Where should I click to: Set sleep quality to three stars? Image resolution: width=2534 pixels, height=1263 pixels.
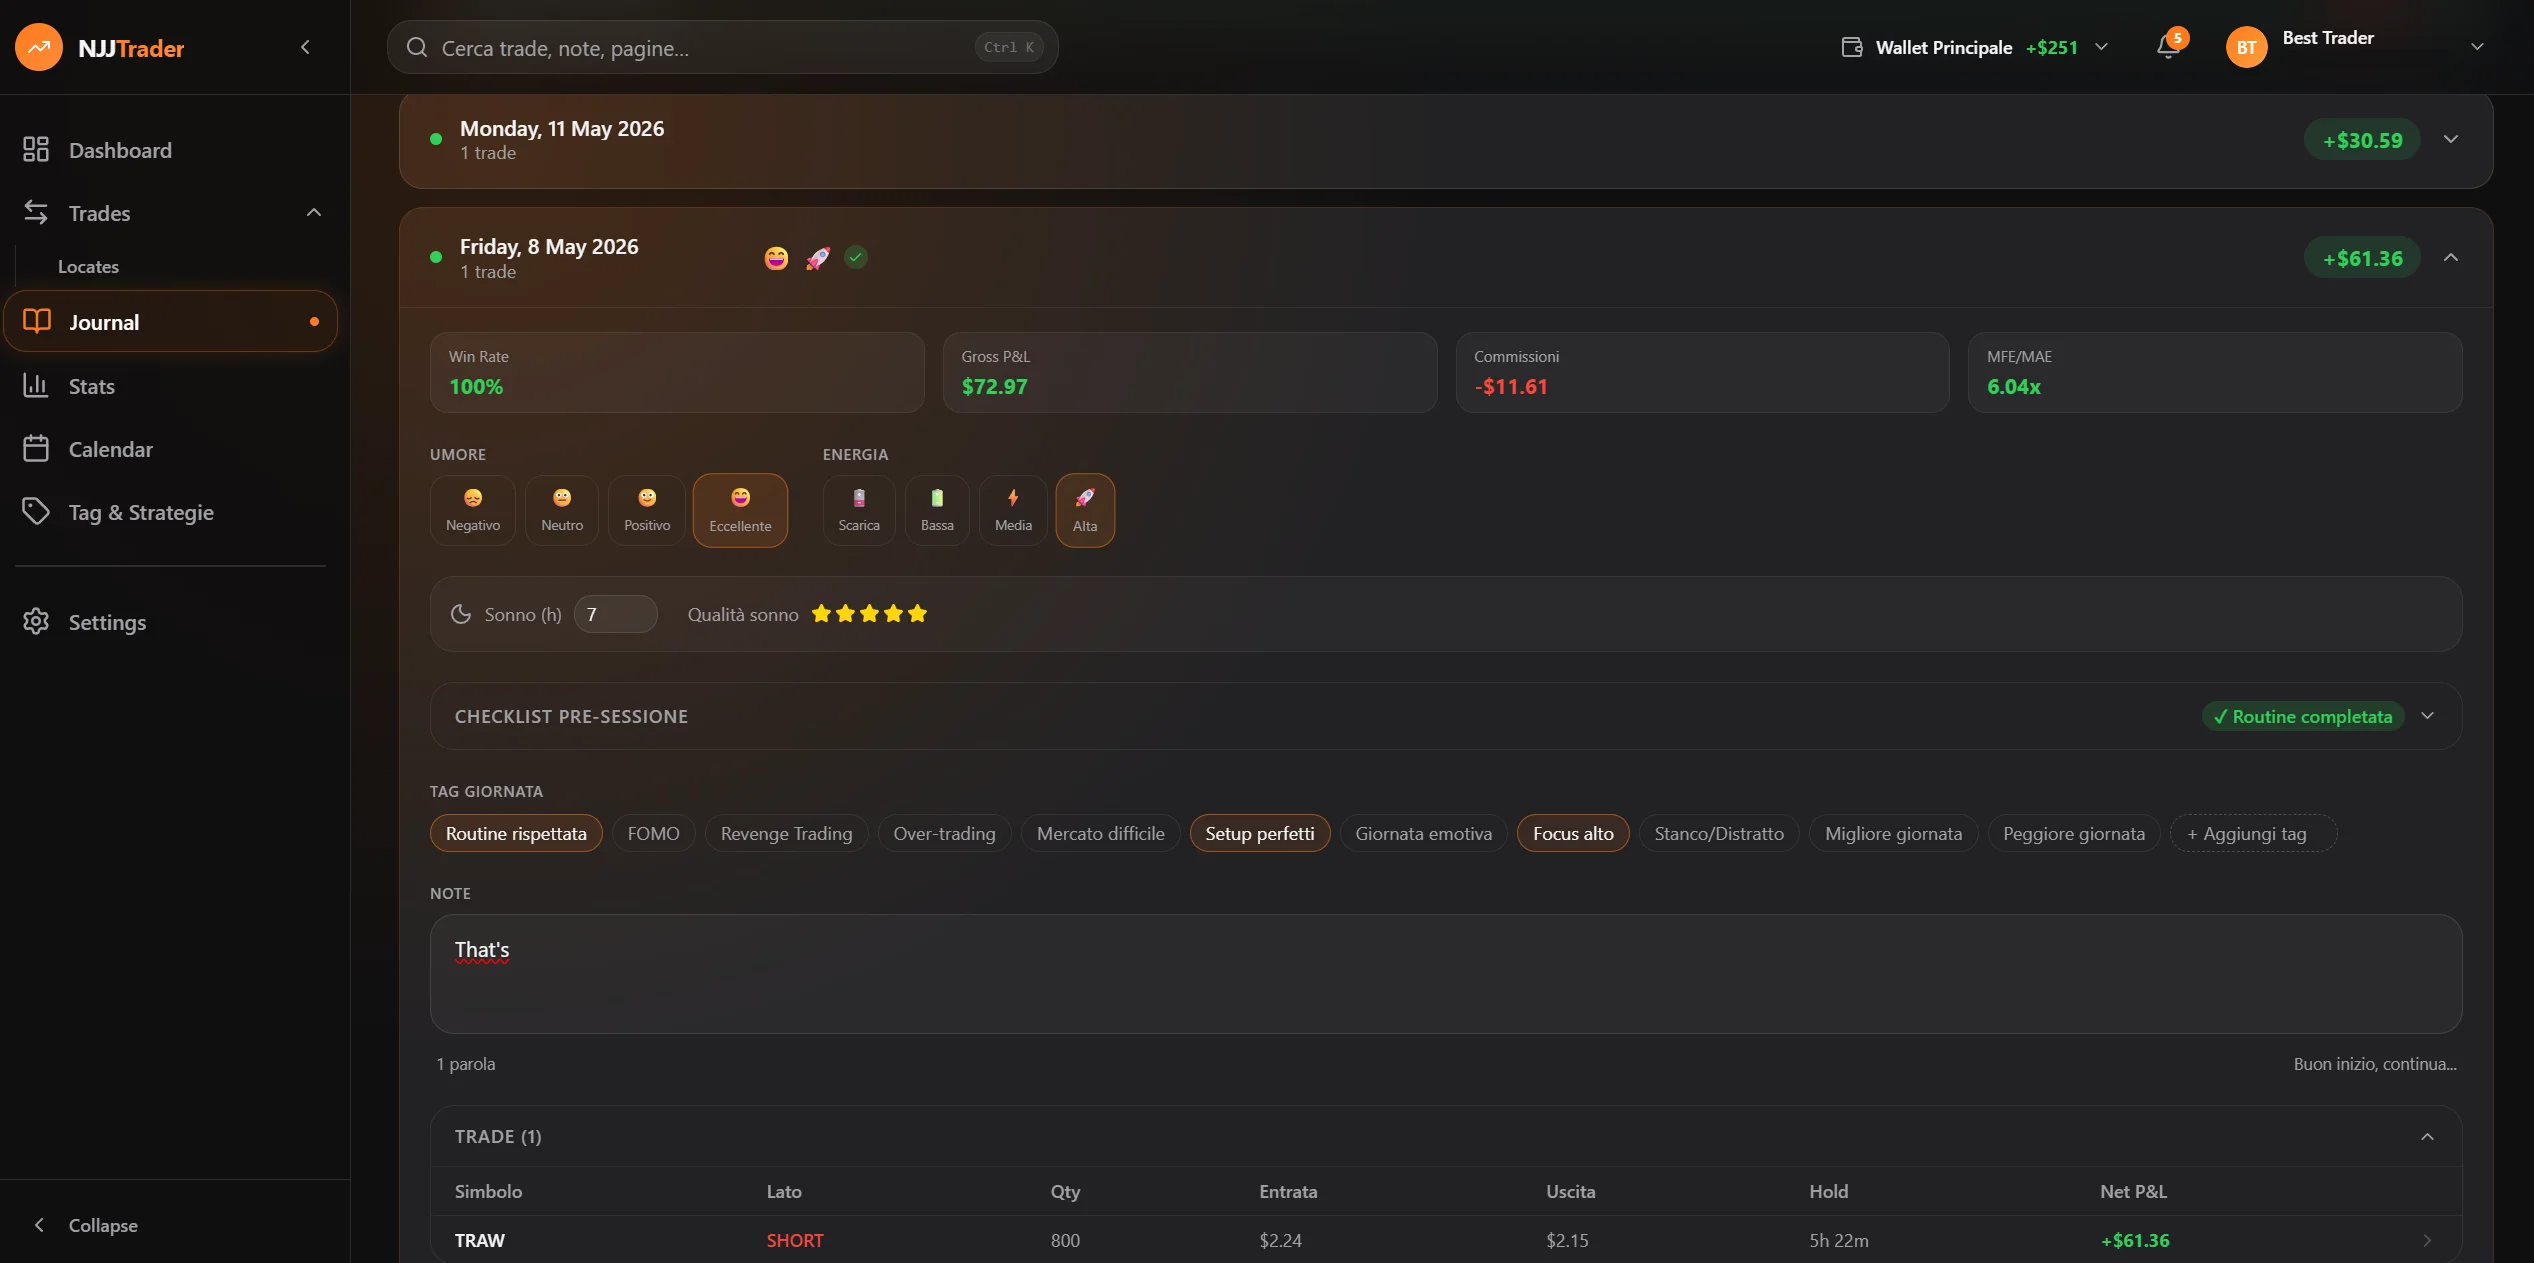click(869, 613)
